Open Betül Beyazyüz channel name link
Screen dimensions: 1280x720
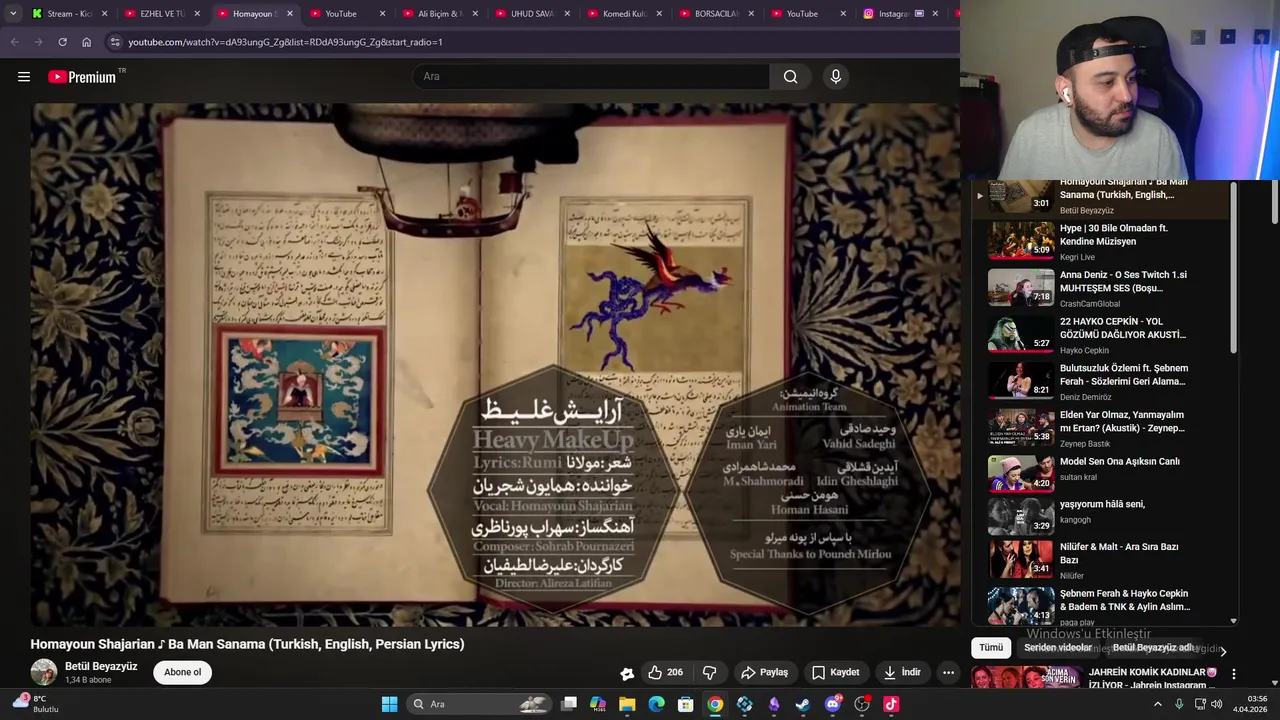click(101, 666)
